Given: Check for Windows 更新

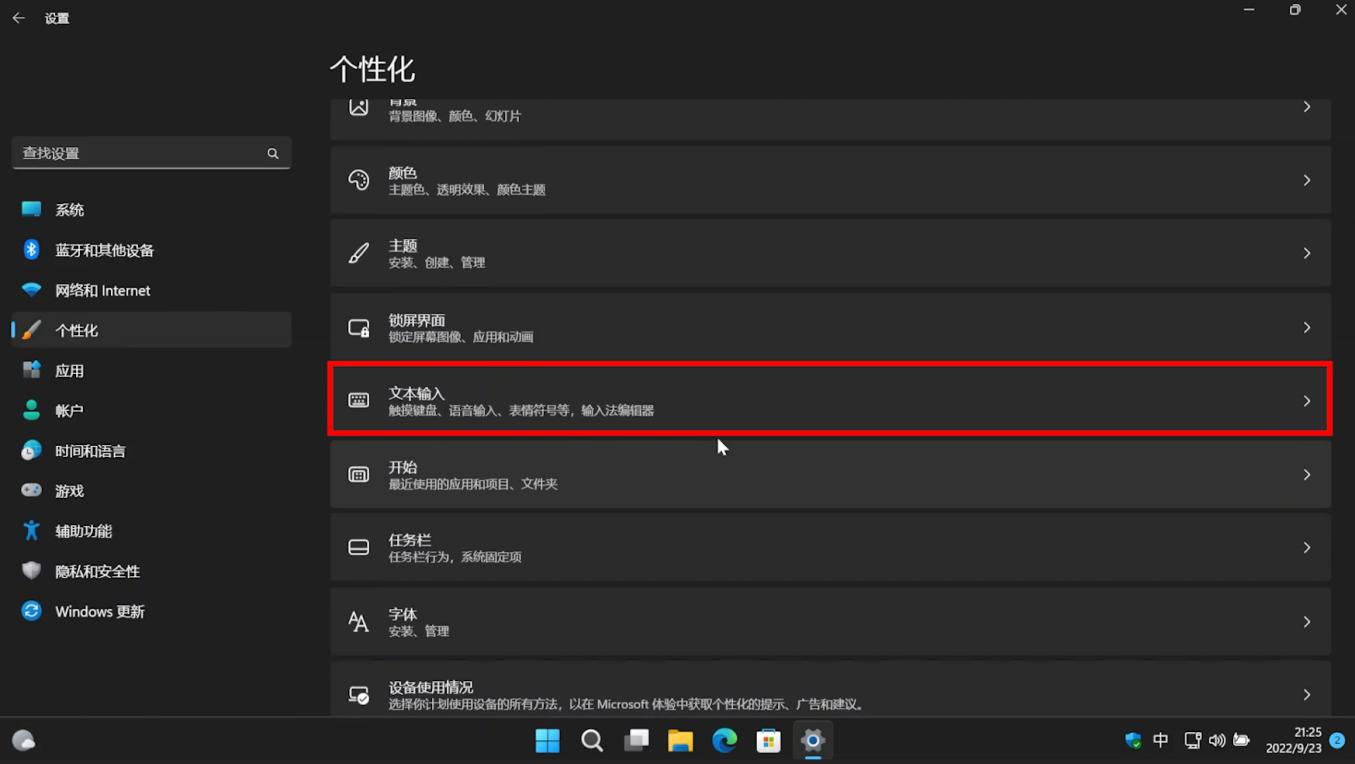Looking at the screenshot, I should 99,611.
